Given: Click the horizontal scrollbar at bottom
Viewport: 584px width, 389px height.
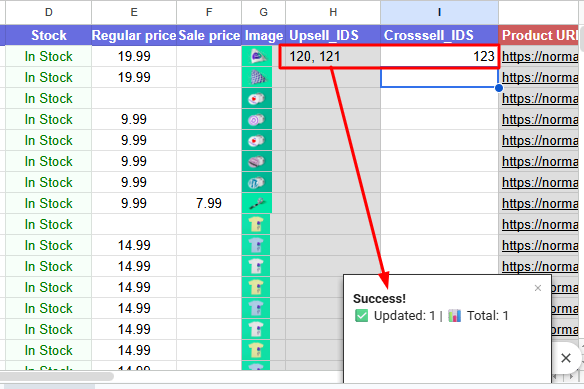Looking at the screenshot, I should tap(57, 376).
